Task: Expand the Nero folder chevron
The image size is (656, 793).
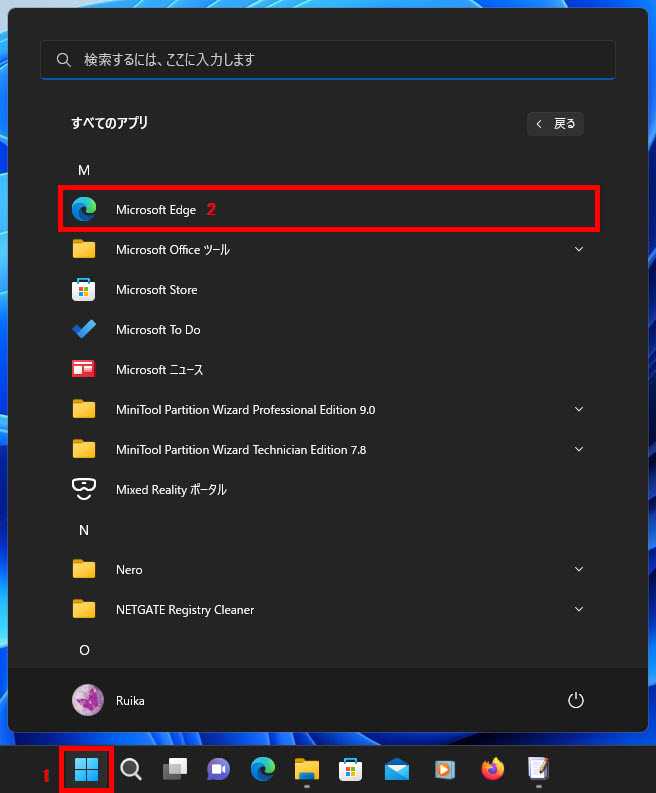Action: click(x=578, y=570)
